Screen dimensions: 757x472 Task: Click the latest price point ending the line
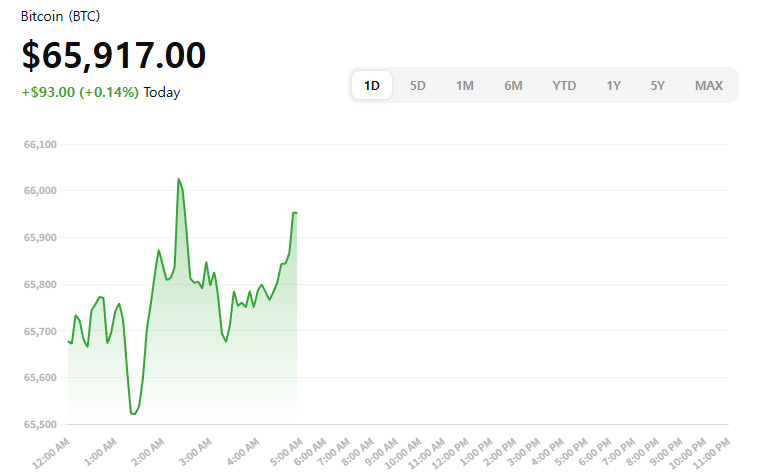point(296,212)
